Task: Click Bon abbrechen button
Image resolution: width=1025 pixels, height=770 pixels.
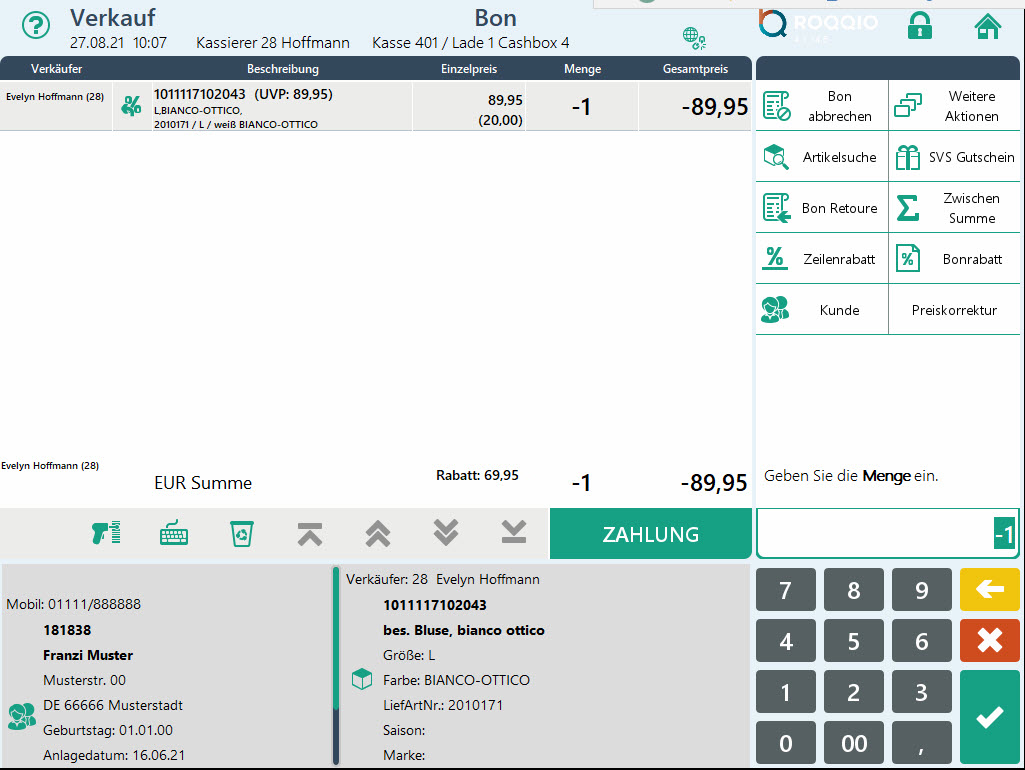Action: pyautogui.click(x=821, y=106)
